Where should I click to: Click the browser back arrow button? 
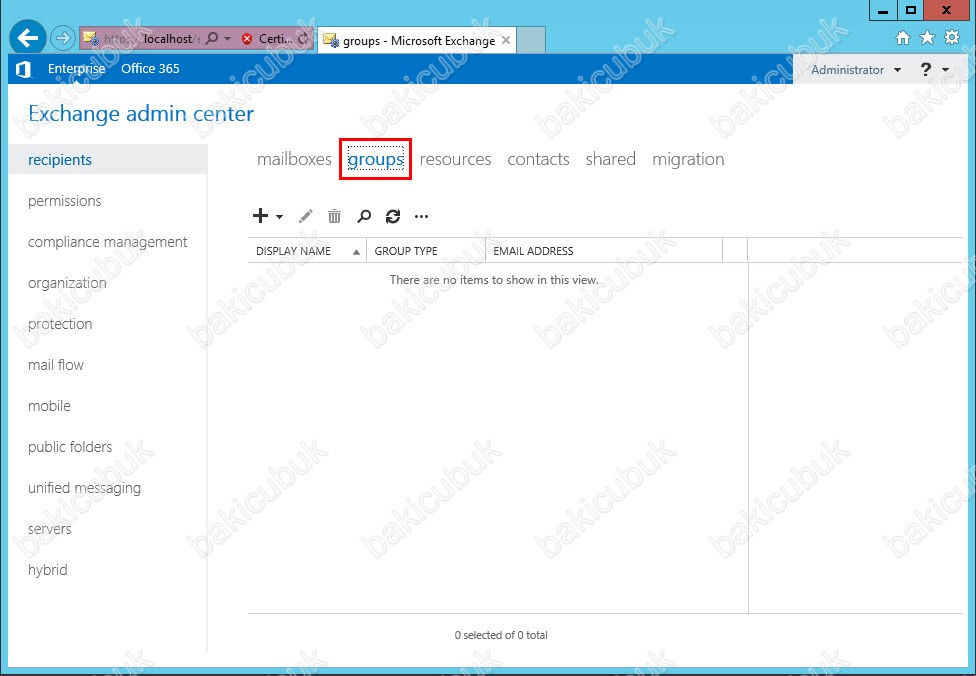pyautogui.click(x=27, y=38)
